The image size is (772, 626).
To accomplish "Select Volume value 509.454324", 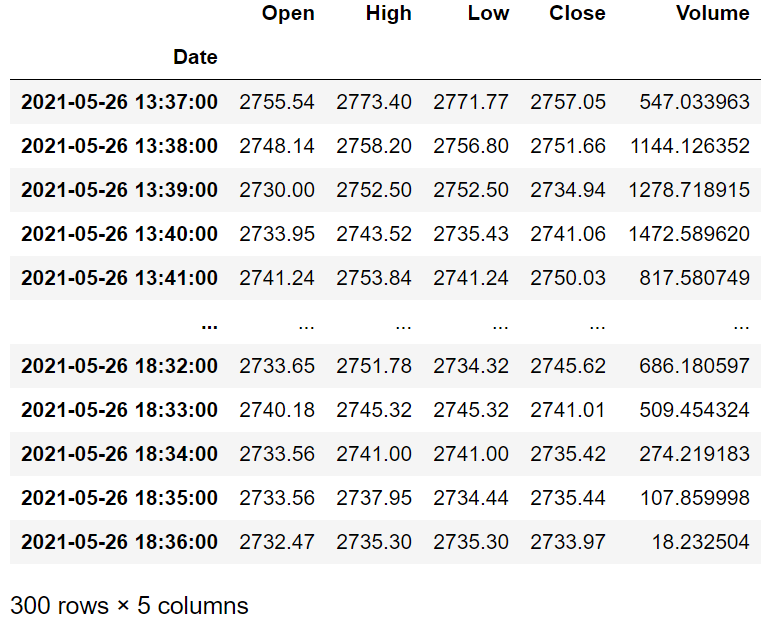I will point(694,410).
